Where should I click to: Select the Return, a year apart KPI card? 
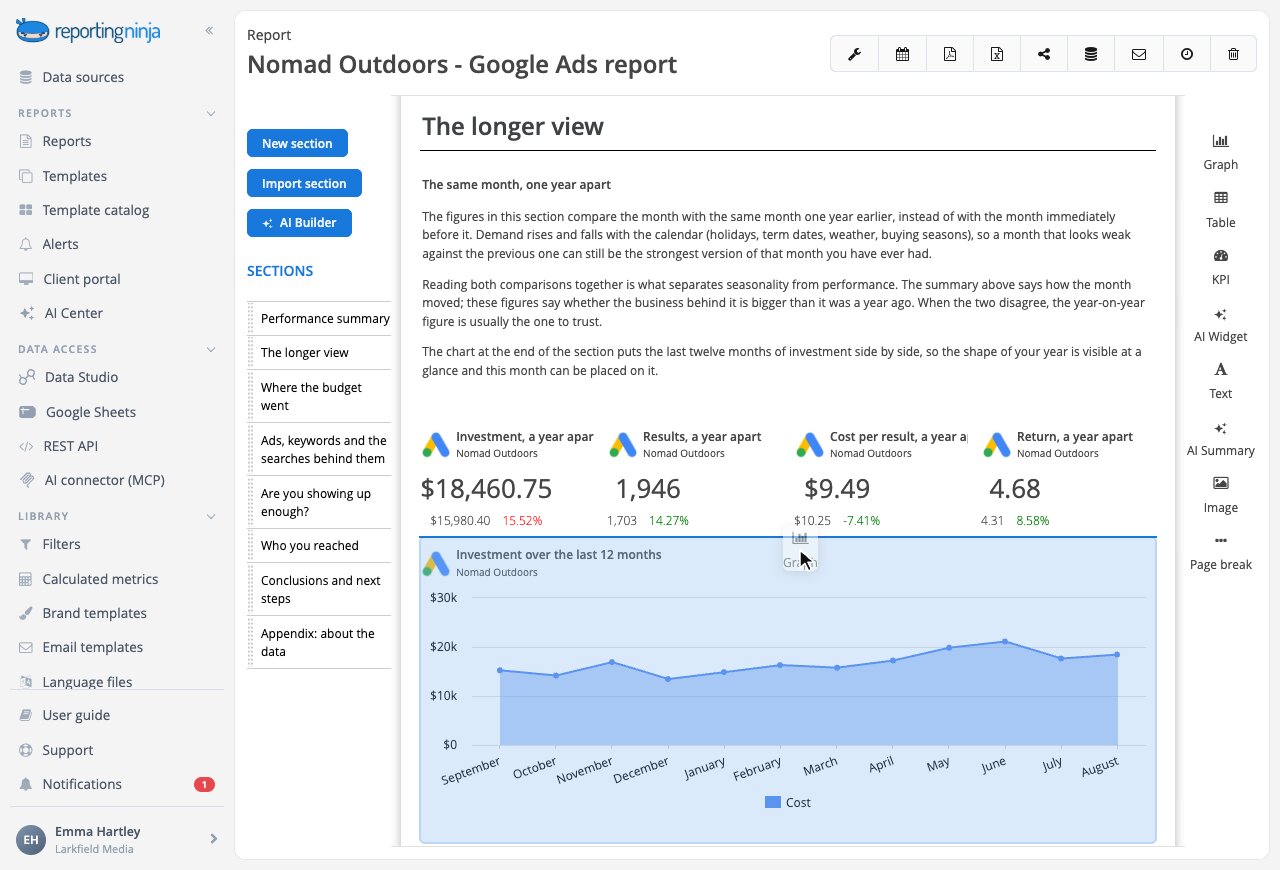[1068, 479]
